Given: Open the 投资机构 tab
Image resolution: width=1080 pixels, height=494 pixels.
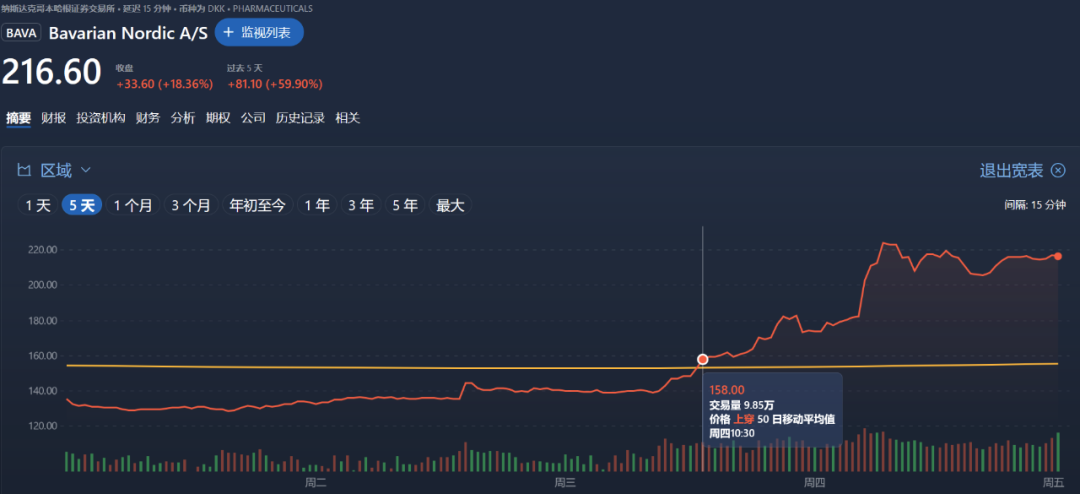Looking at the screenshot, I should pyautogui.click(x=101, y=118).
